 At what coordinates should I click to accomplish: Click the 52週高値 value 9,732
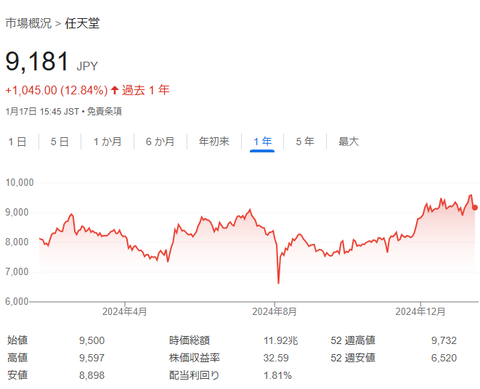(444, 341)
